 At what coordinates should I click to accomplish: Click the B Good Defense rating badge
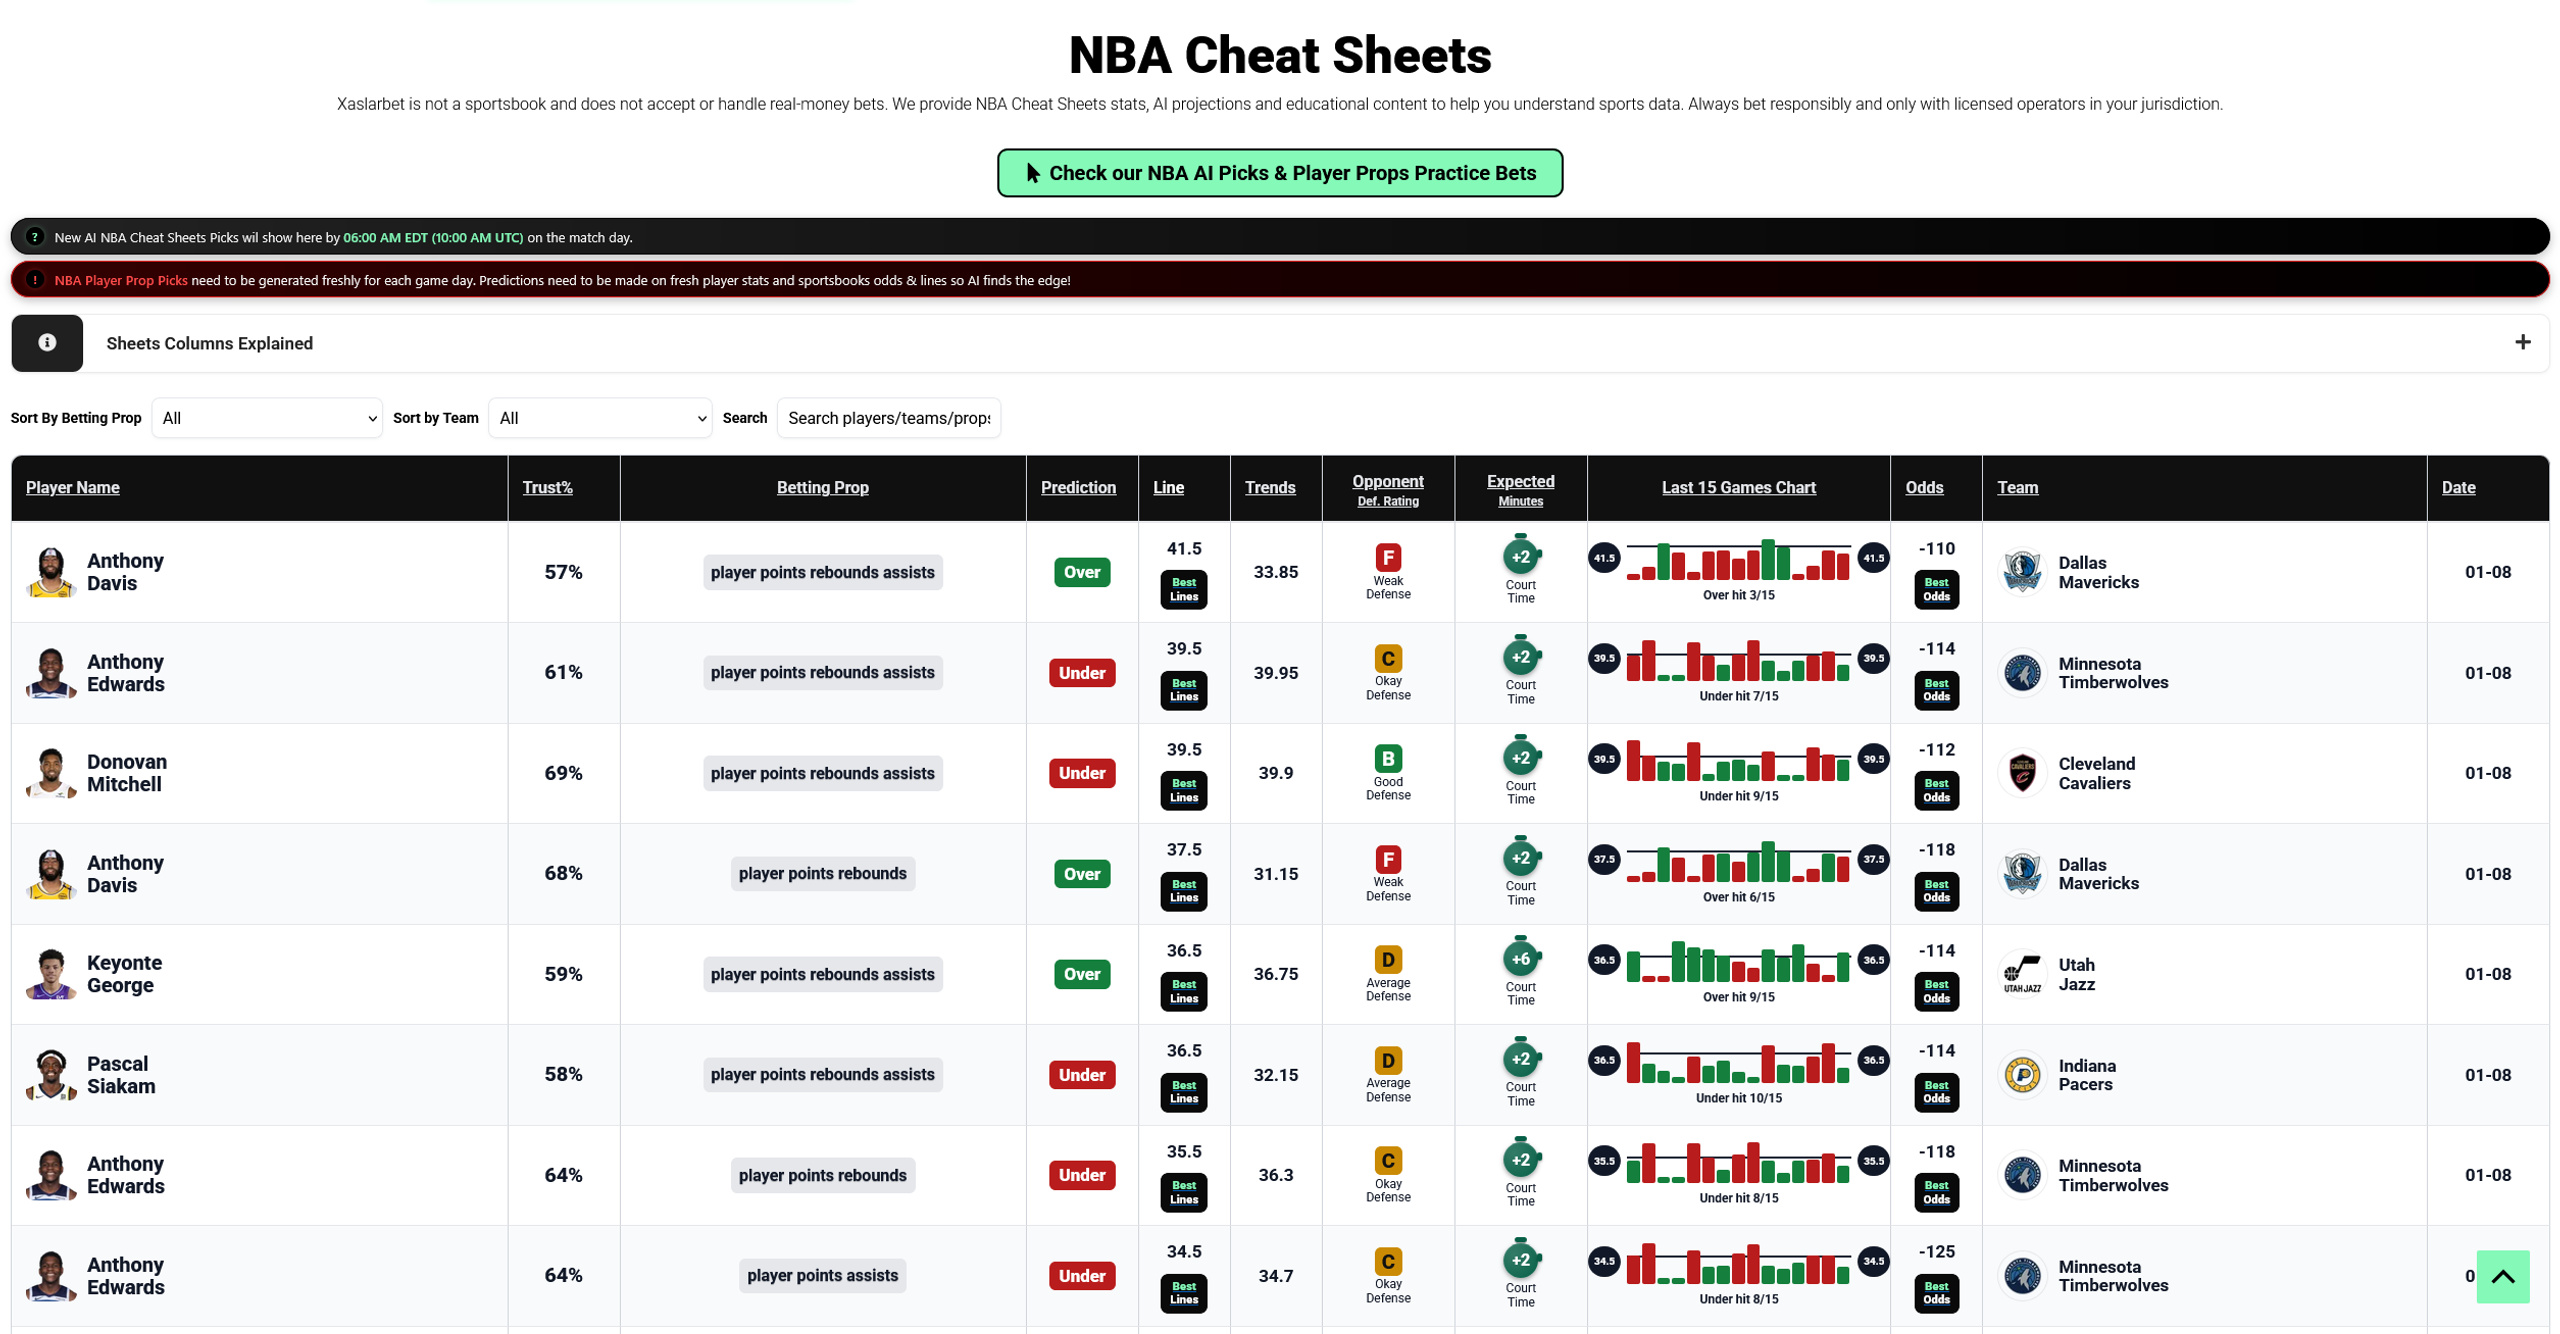click(1387, 758)
